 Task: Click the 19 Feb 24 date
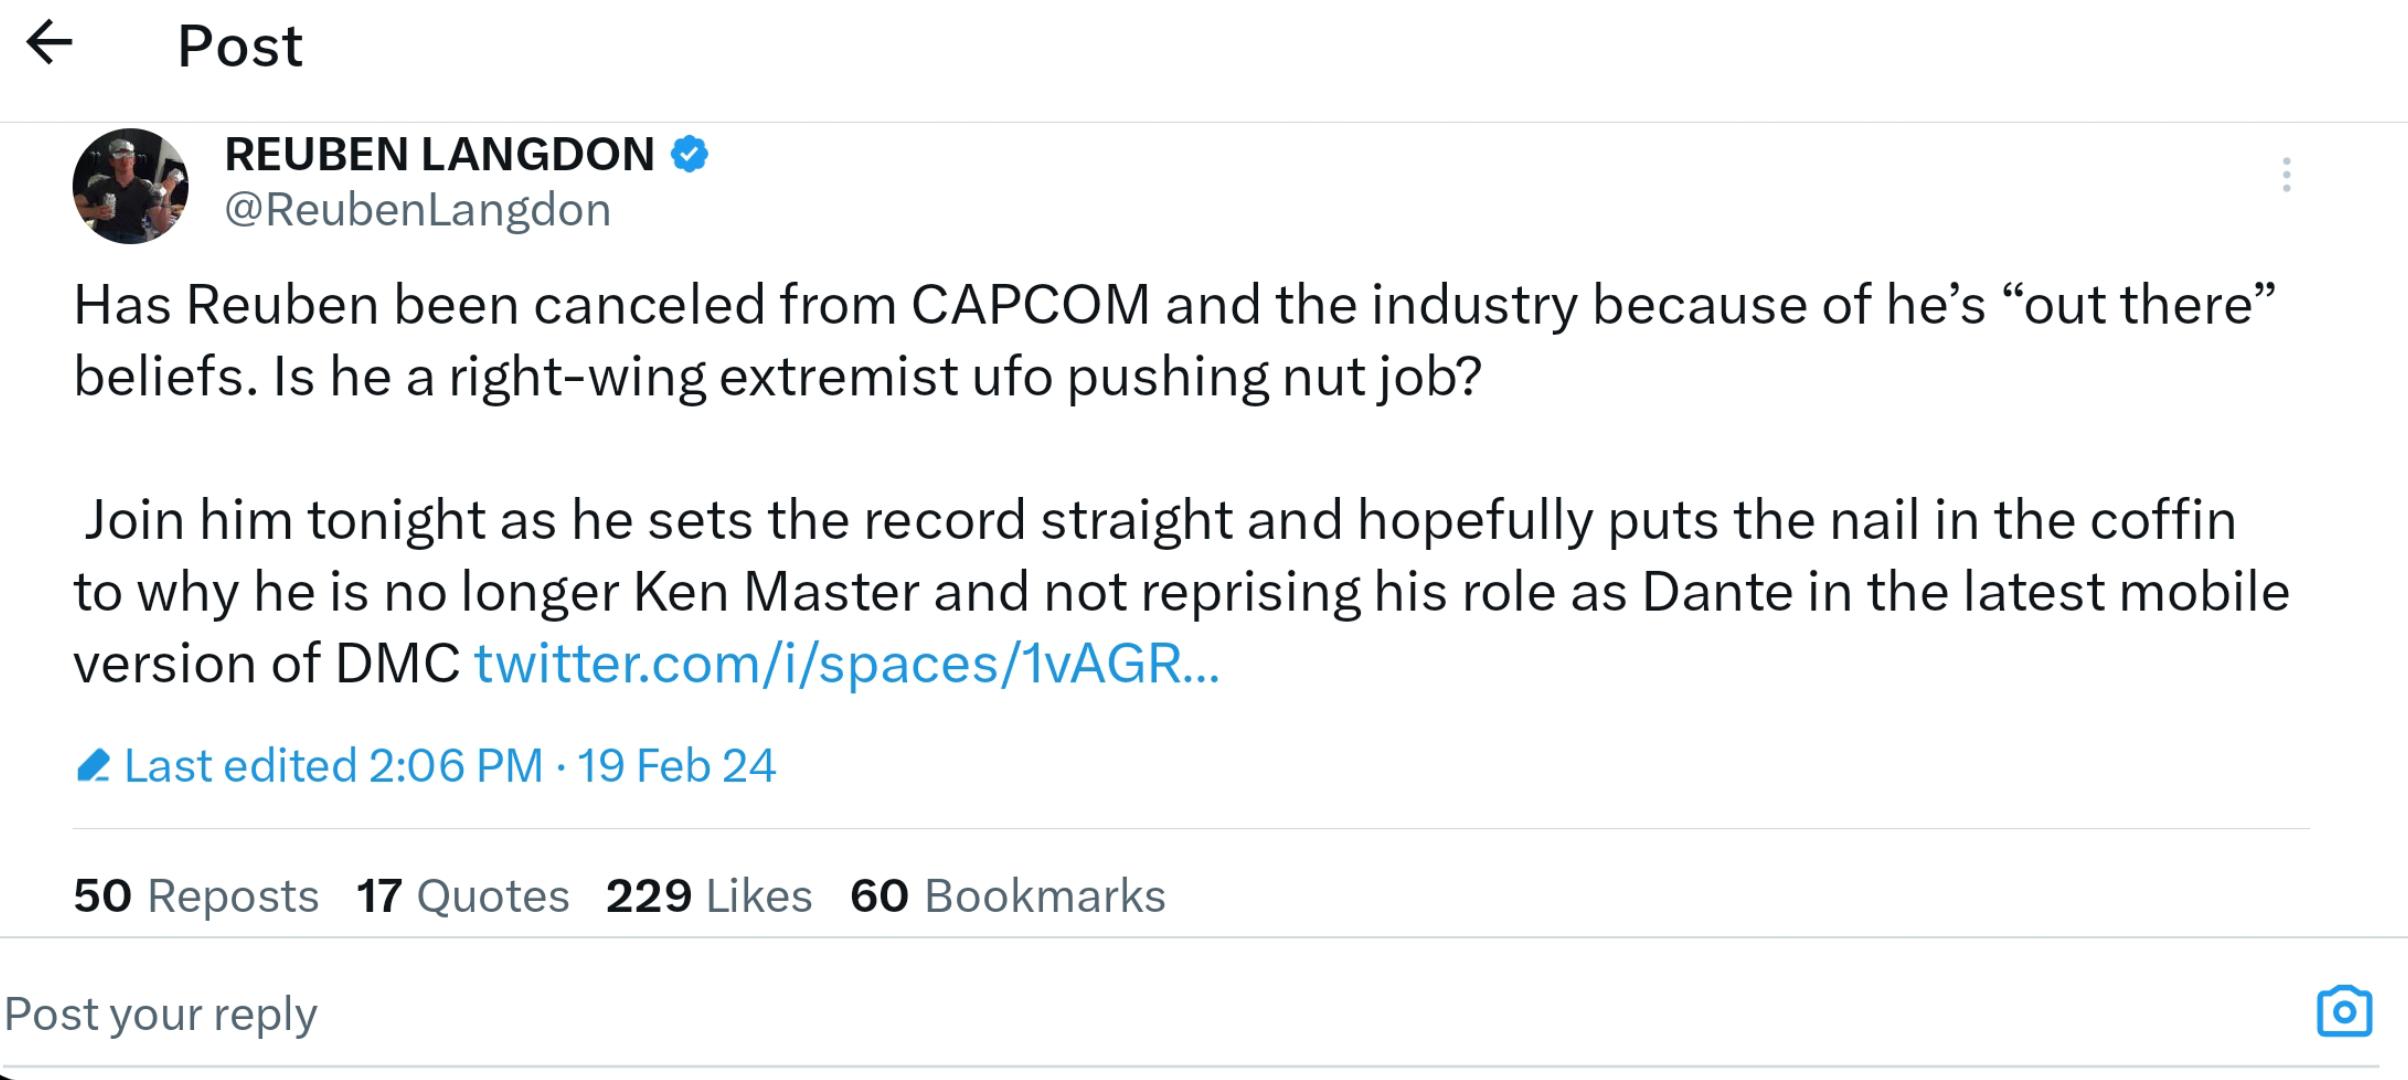(x=676, y=766)
